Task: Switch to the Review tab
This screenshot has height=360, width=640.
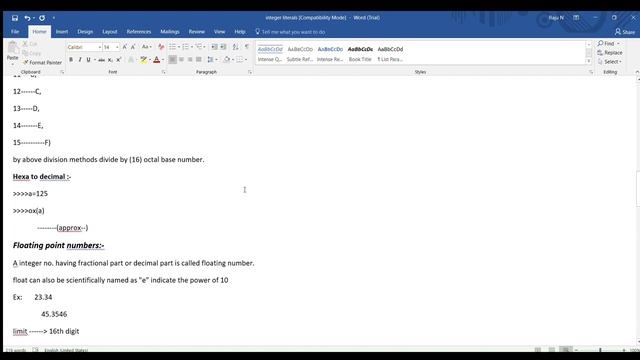Action: point(197,32)
